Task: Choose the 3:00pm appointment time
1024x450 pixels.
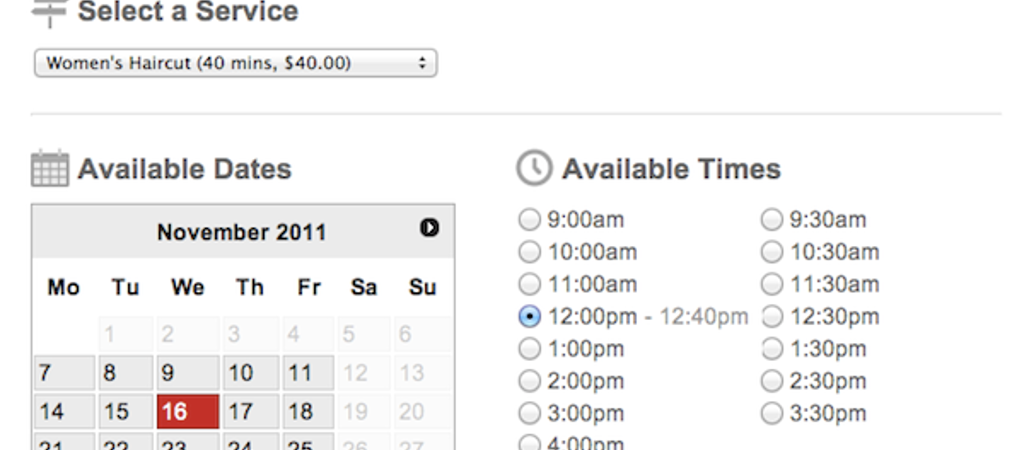Action: [529, 413]
